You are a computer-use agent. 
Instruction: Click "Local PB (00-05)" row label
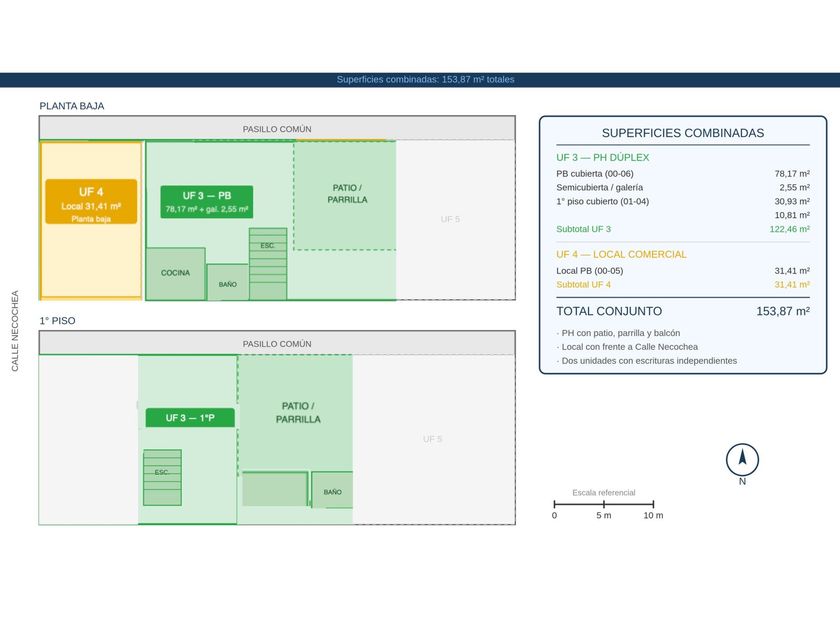589,271
